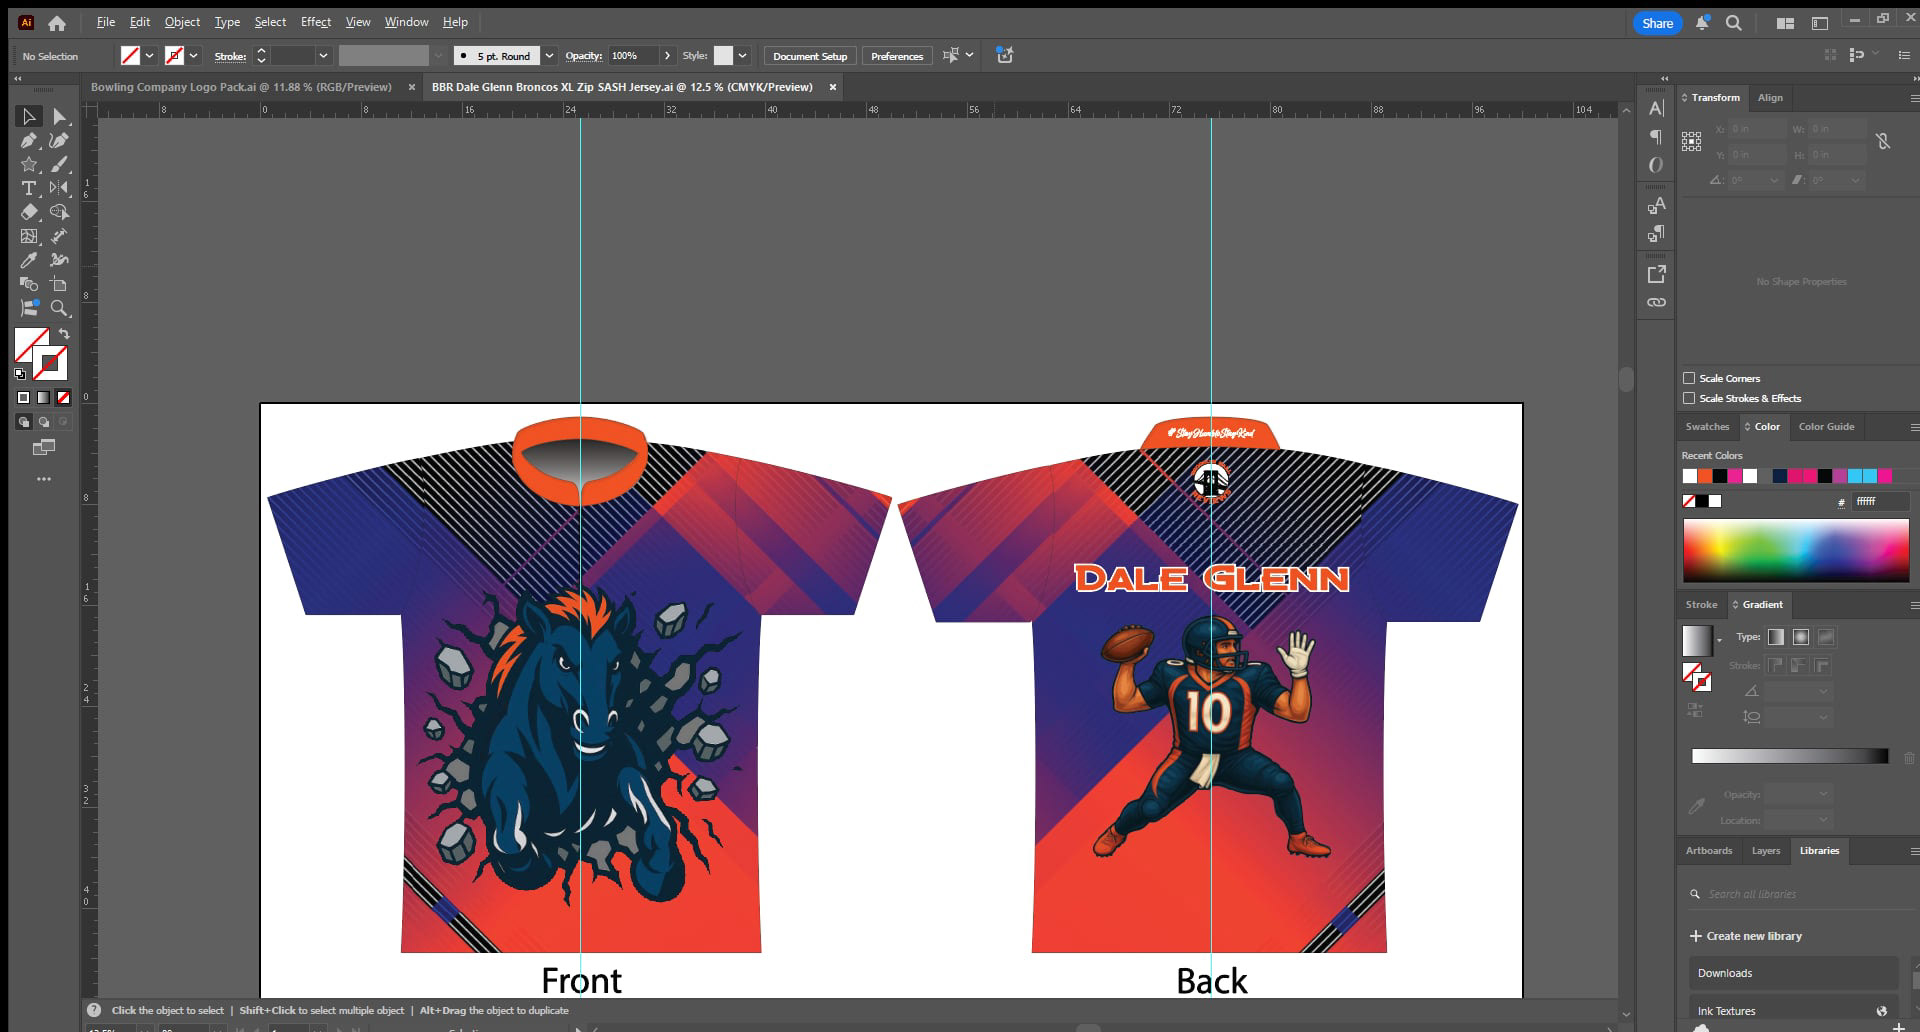Reset to default fill and stroke

20,374
